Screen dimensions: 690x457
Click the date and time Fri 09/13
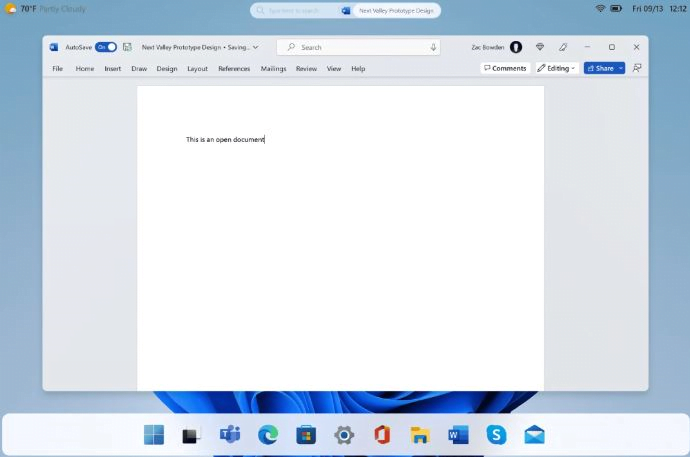[x=659, y=8]
